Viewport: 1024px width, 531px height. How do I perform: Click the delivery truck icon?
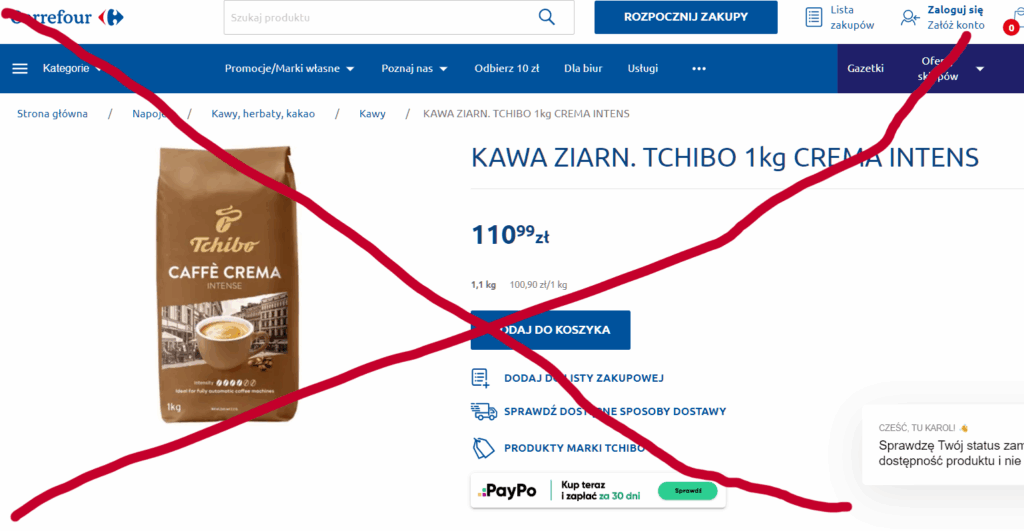tap(484, 411)
